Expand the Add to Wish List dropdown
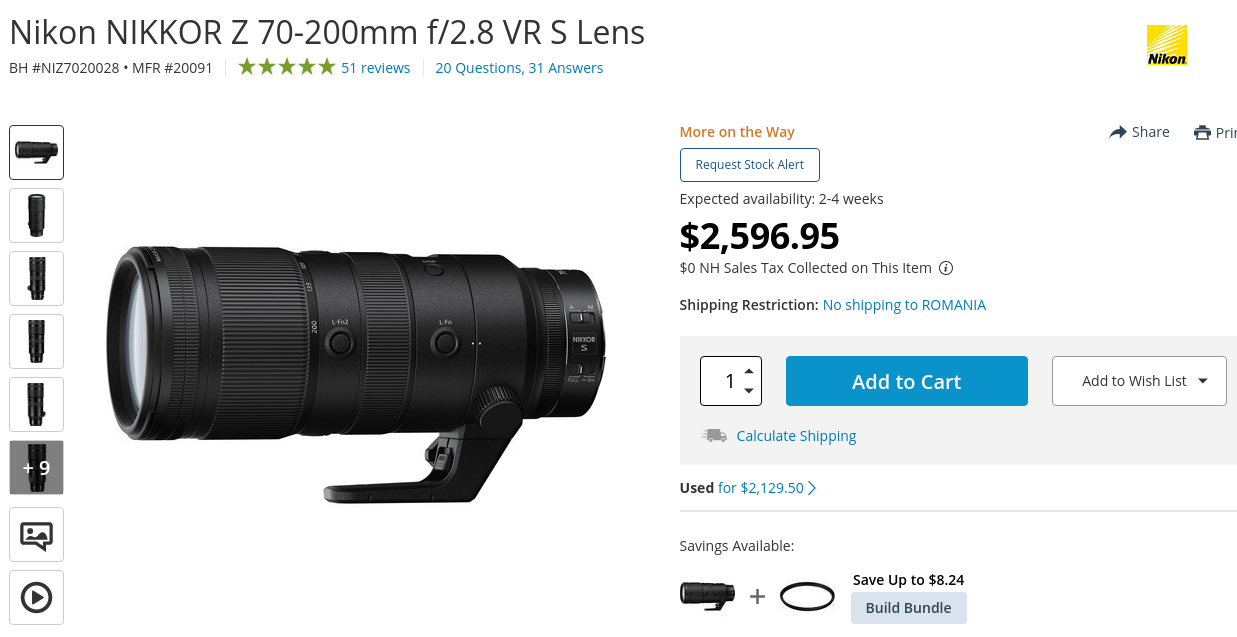This screenshot has height=637, width=1237. click(x=1202, y=381)
